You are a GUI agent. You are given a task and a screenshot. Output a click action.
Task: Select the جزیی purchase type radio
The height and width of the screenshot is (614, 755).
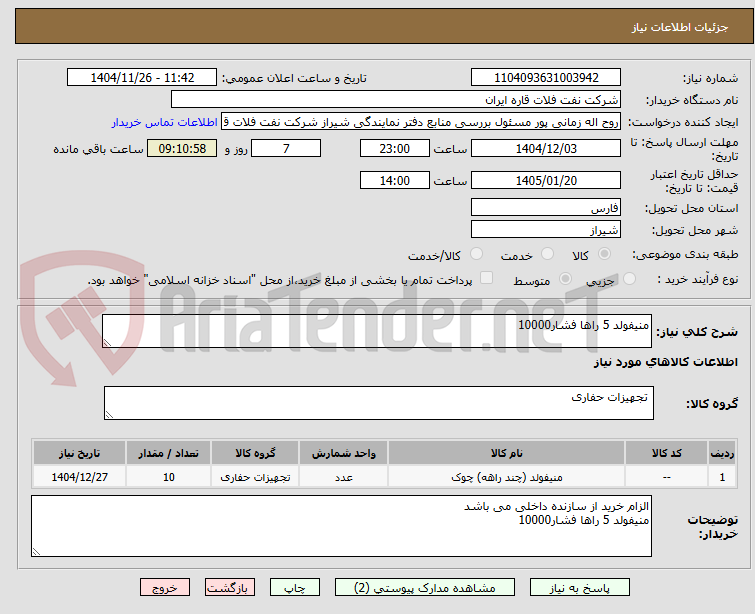(x=629, y=278)
